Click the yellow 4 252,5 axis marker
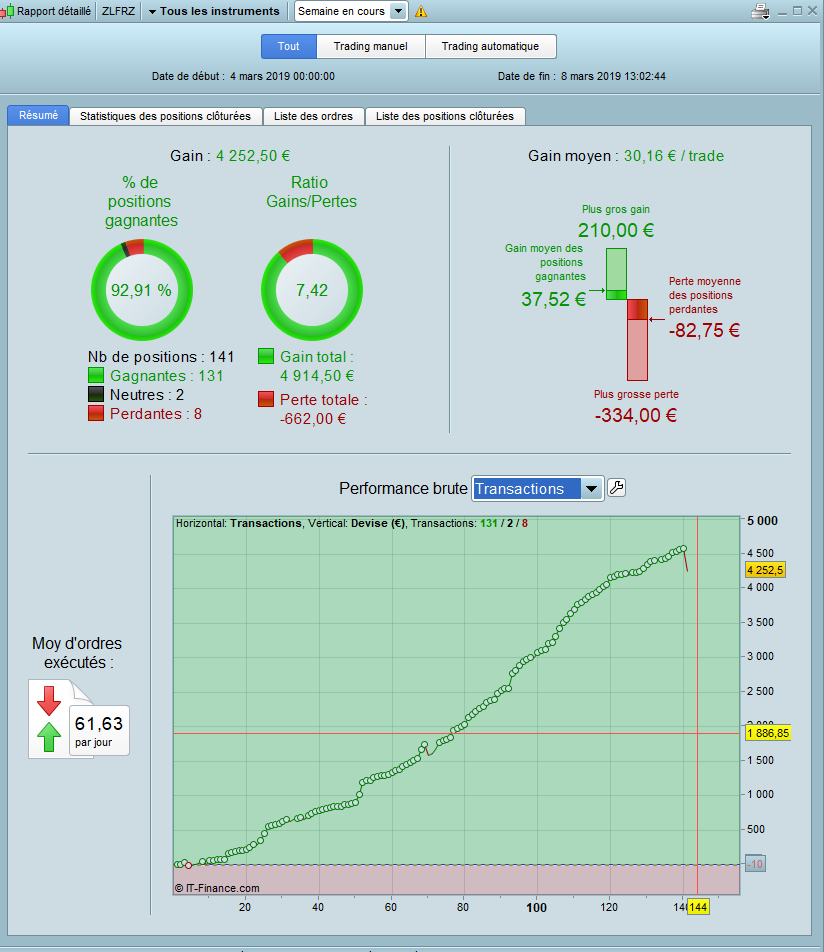Viewport: 824px width, 952px height. point(765,570)
